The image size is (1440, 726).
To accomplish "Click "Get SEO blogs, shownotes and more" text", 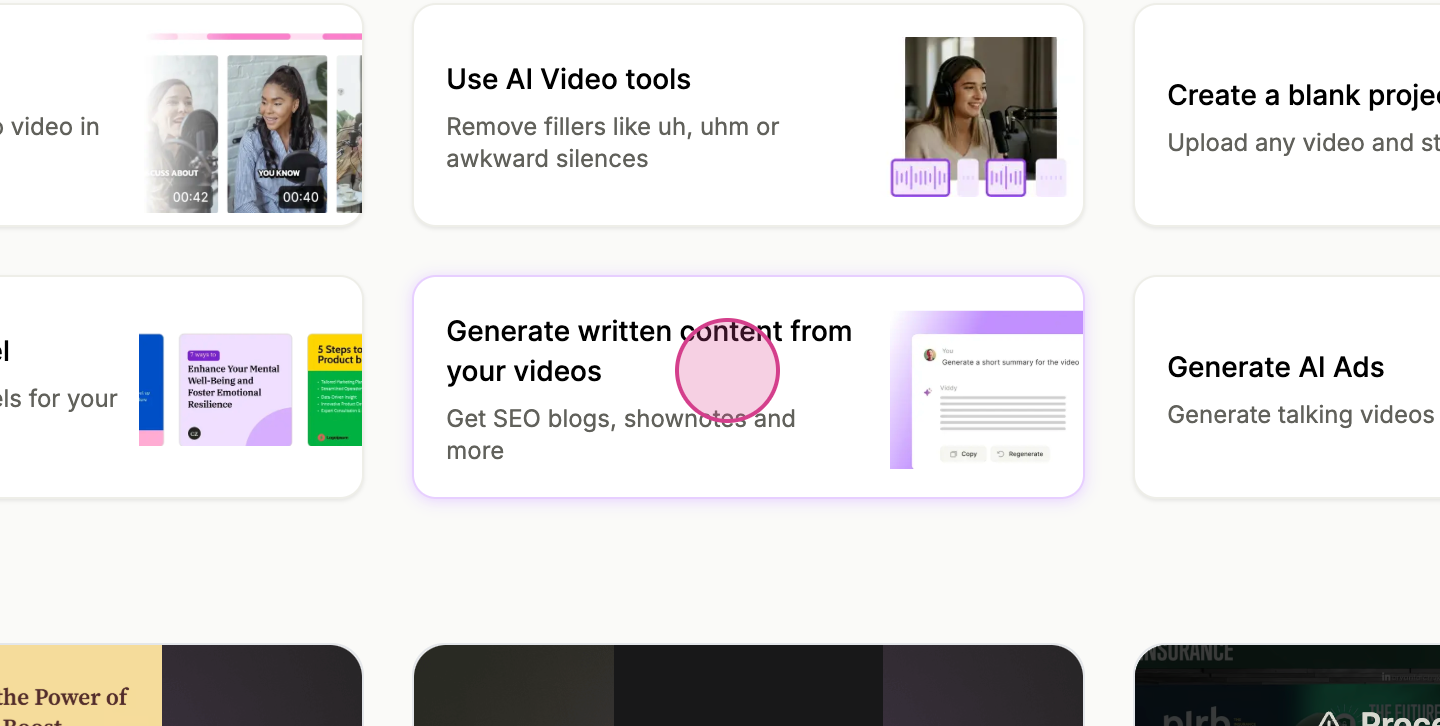I will [x=621, y=434].
